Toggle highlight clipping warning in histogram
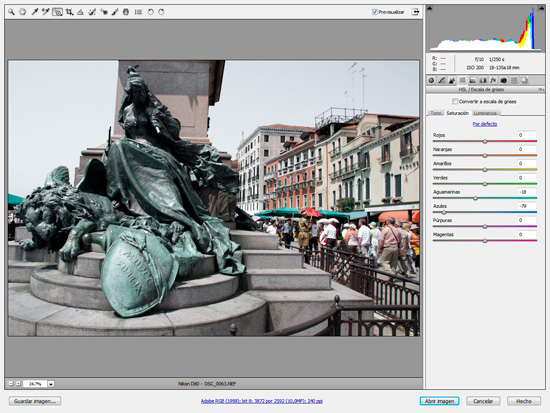 (542, 8)
